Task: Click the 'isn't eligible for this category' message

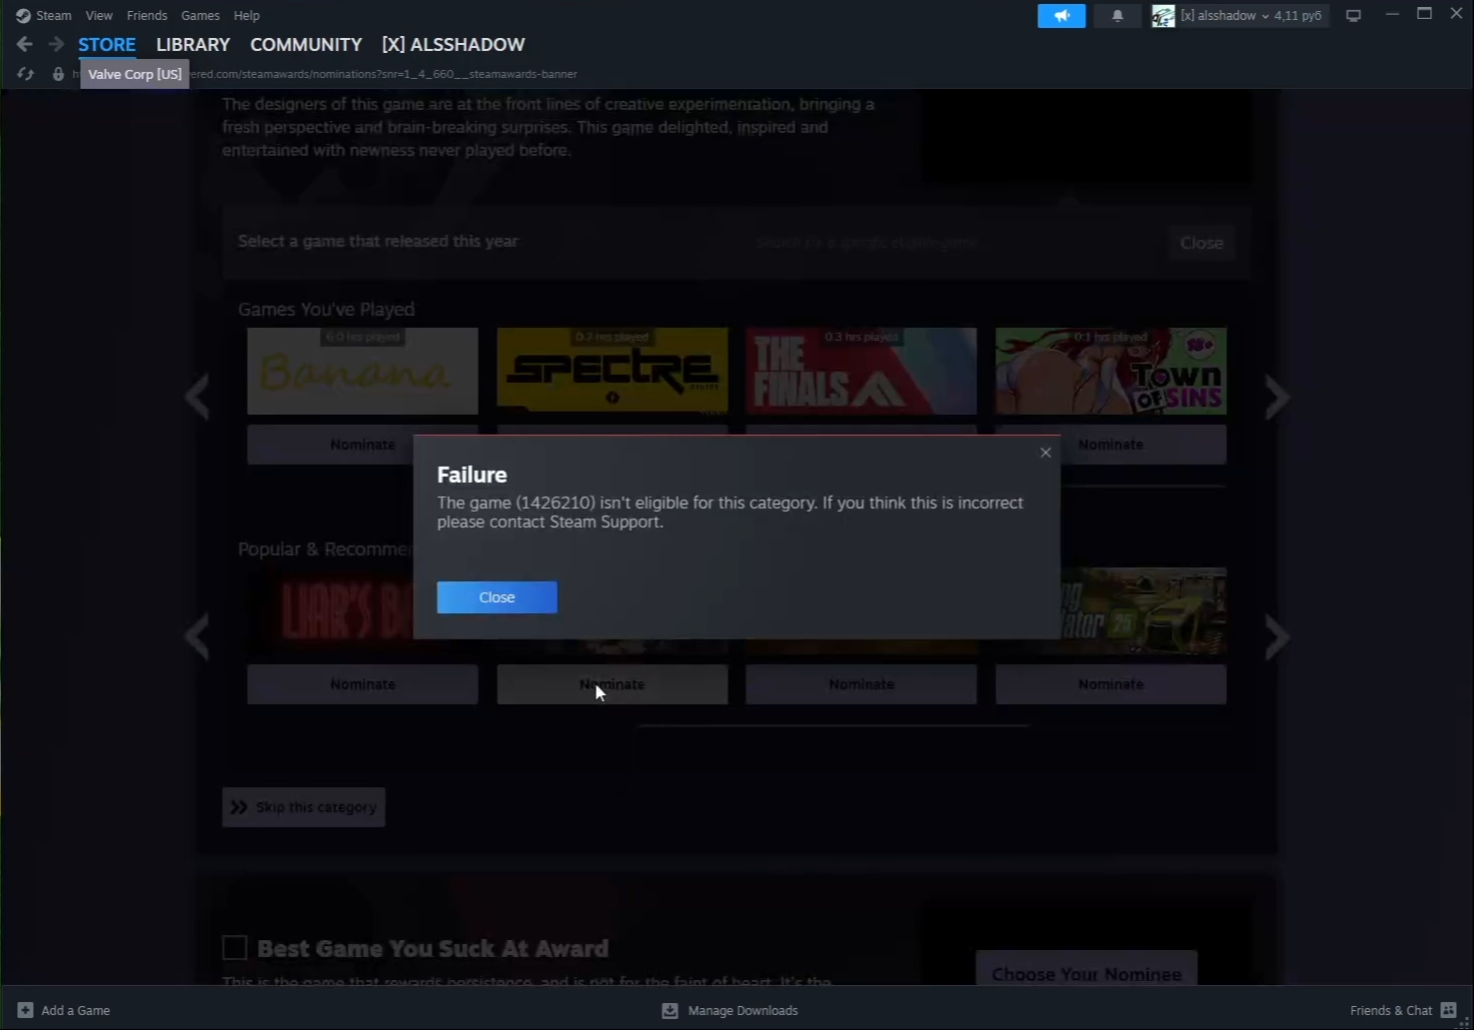Action: point(730,512)
